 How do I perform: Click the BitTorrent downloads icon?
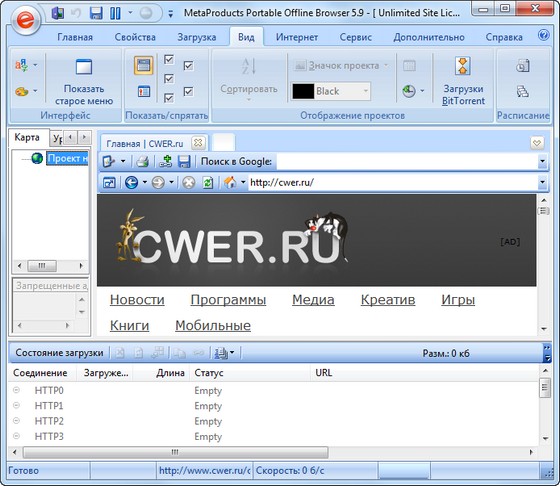pos(462,66)
